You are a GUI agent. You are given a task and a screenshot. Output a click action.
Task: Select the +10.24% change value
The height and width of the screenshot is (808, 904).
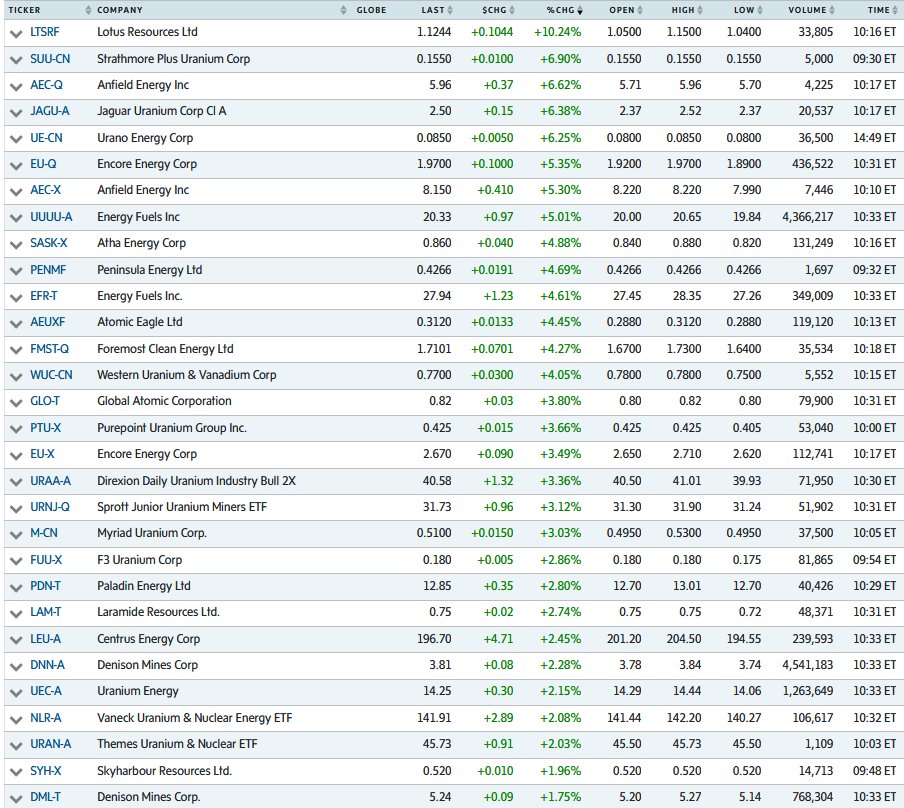[558, 32]
